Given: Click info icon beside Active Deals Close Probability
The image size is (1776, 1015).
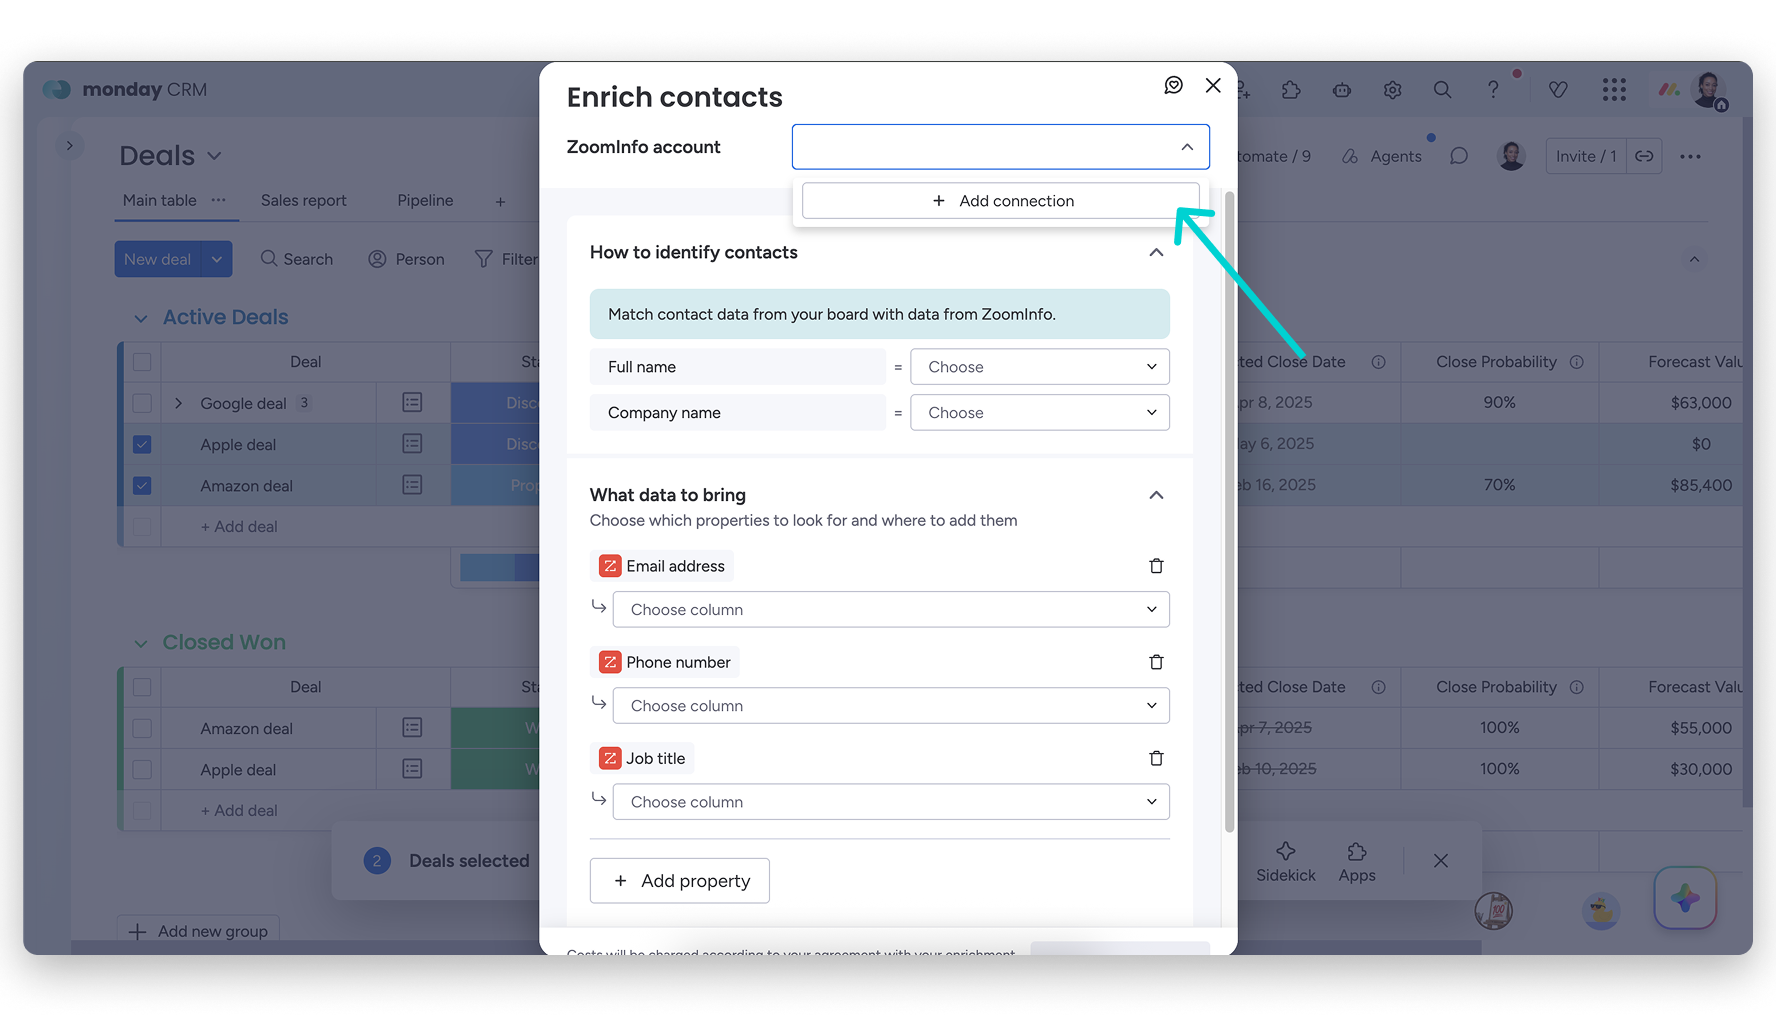Looking at the screenshot, I should [1577, 362].
